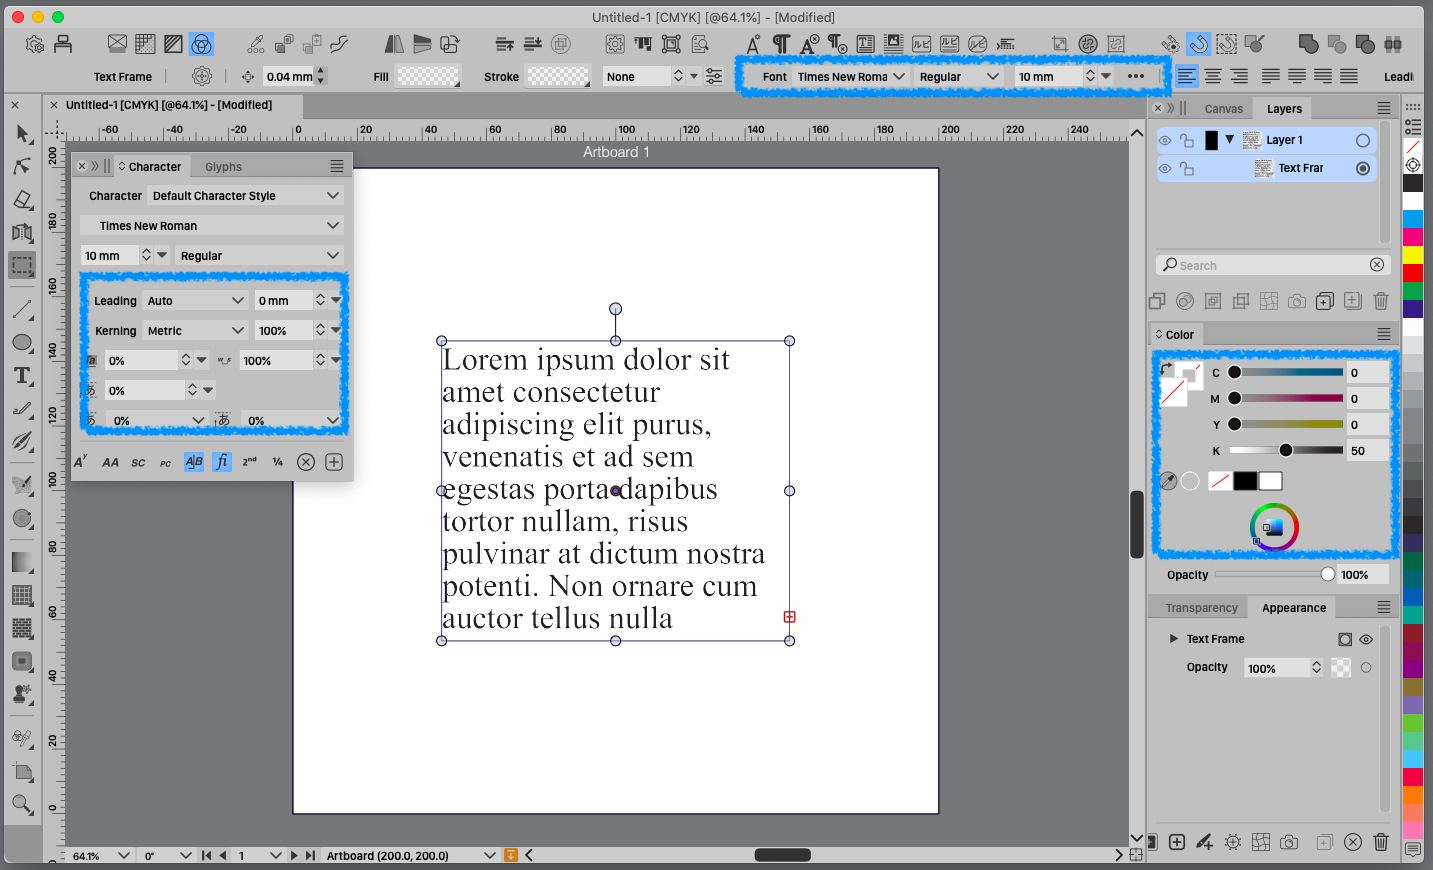
Task: Switch to the Transparency tab
Action: [1201, 608]
